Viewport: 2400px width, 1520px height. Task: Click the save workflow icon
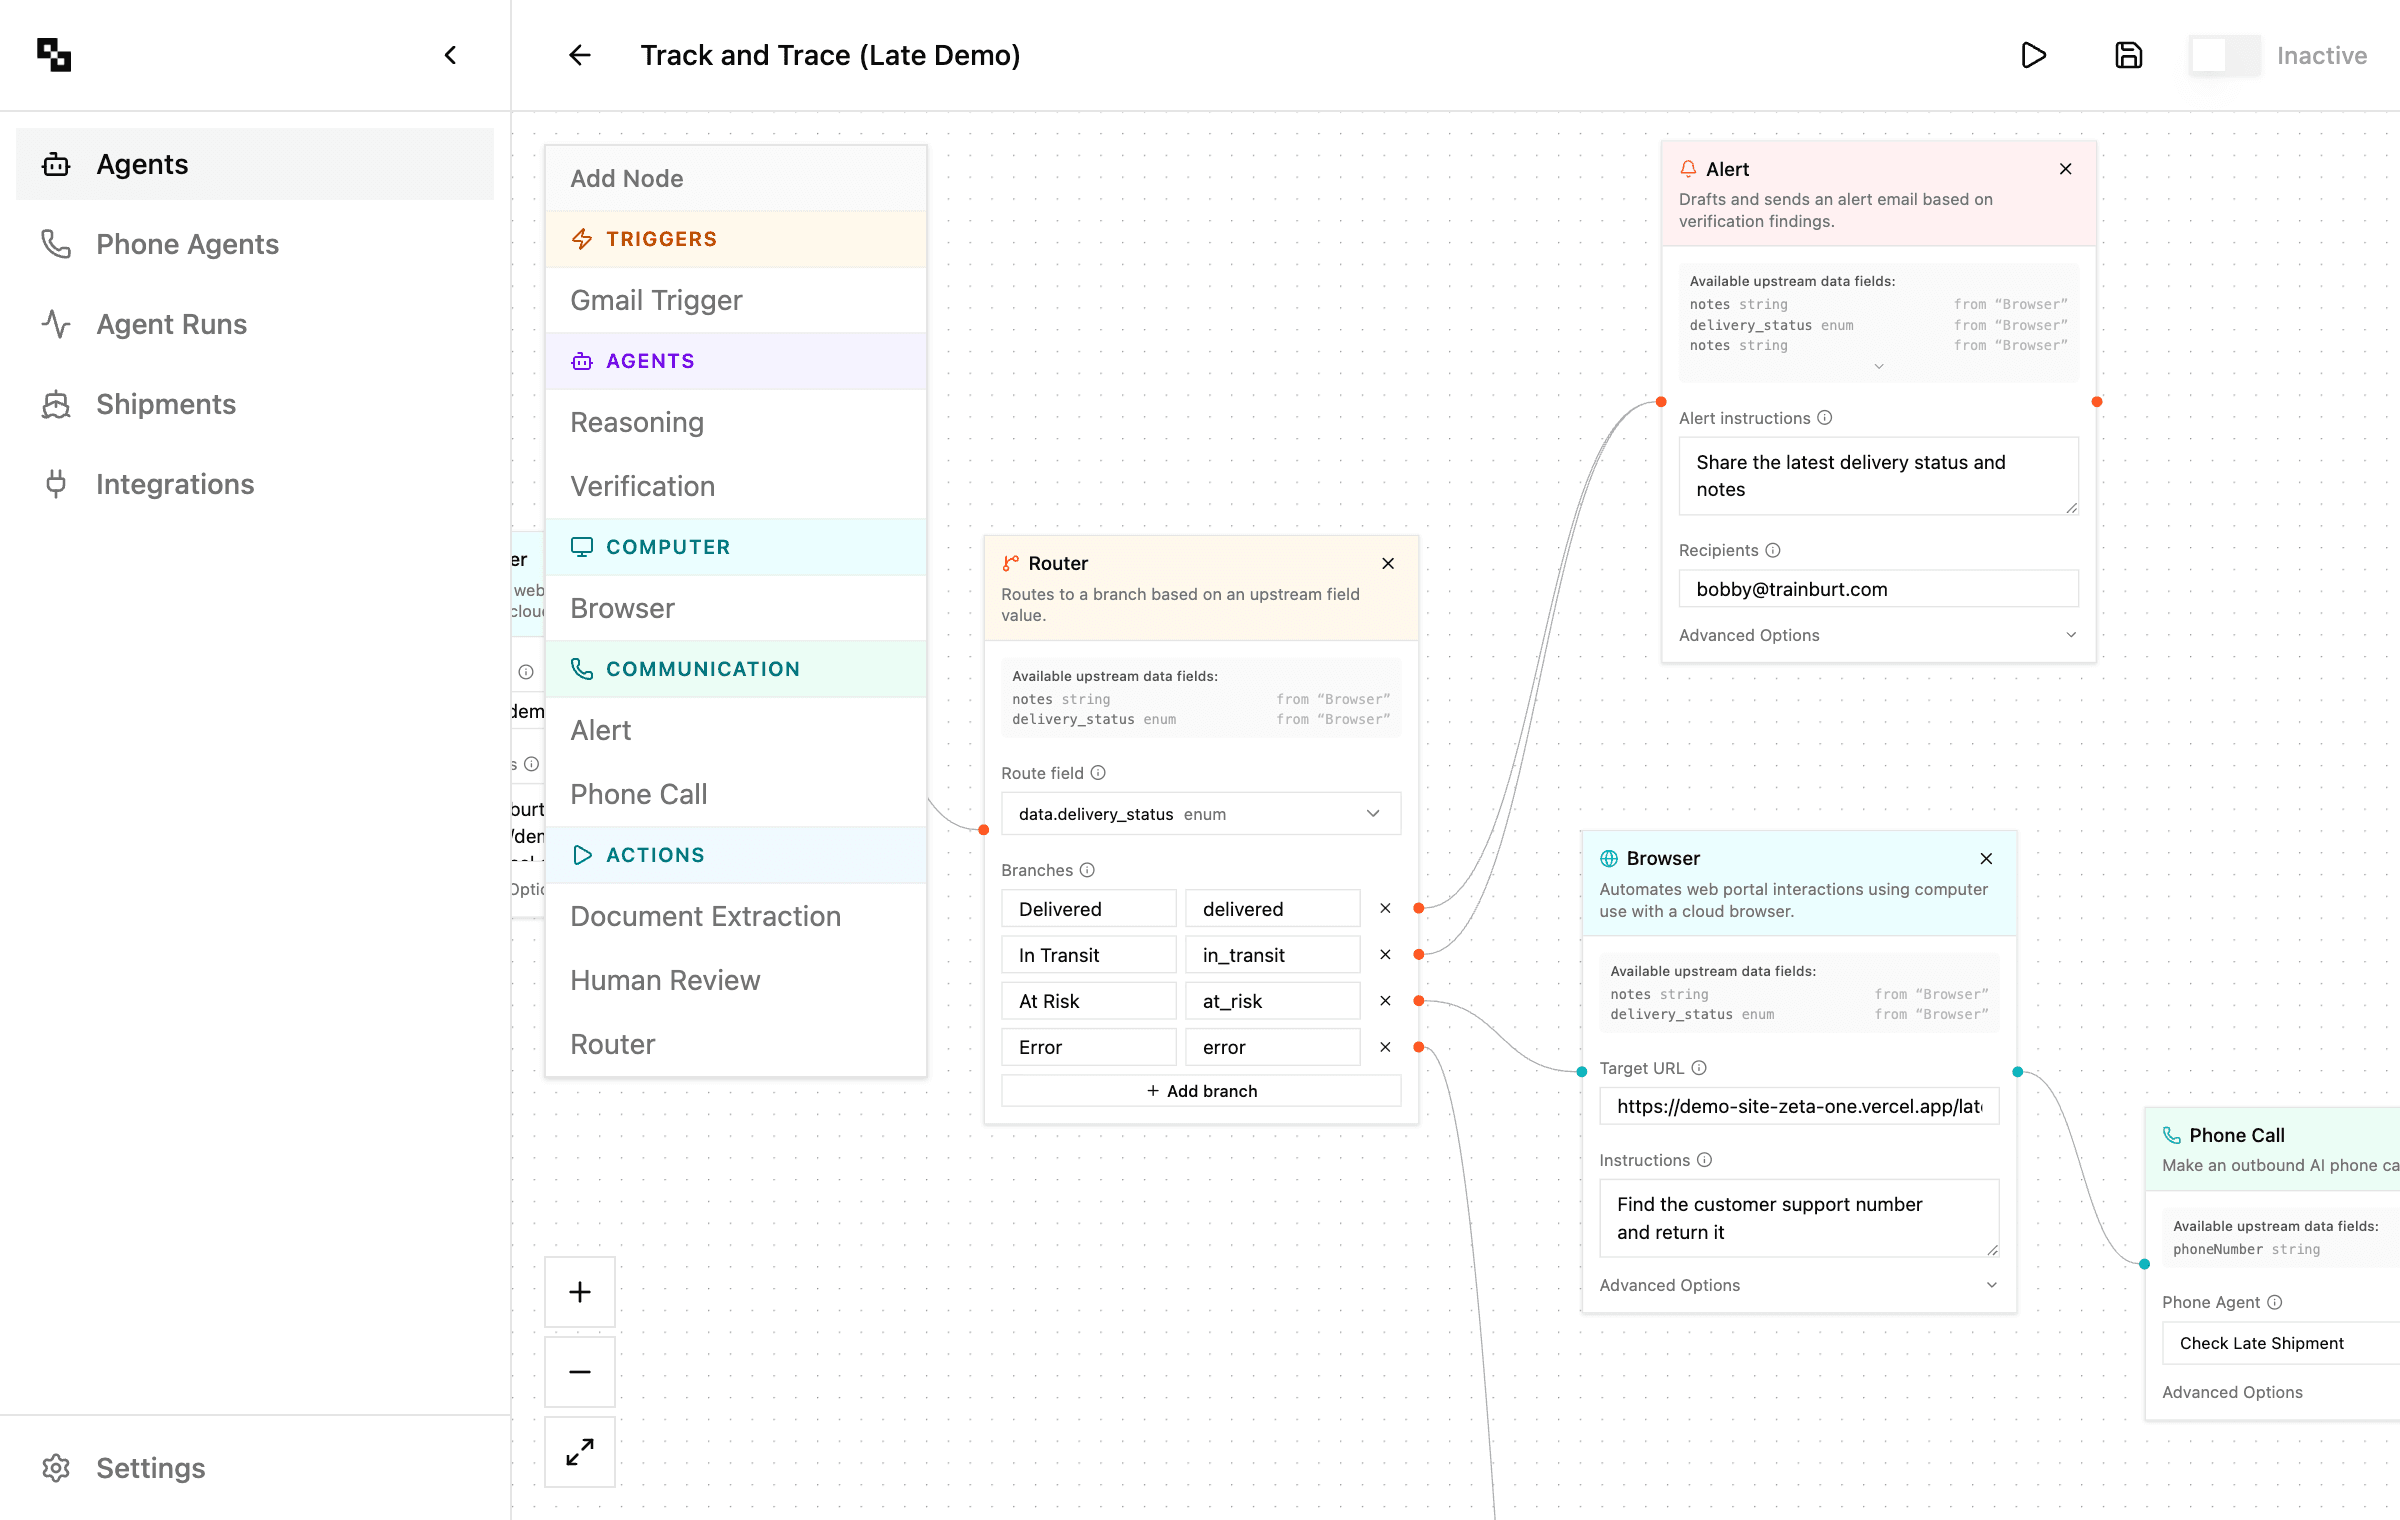[x=2128, y=55]
